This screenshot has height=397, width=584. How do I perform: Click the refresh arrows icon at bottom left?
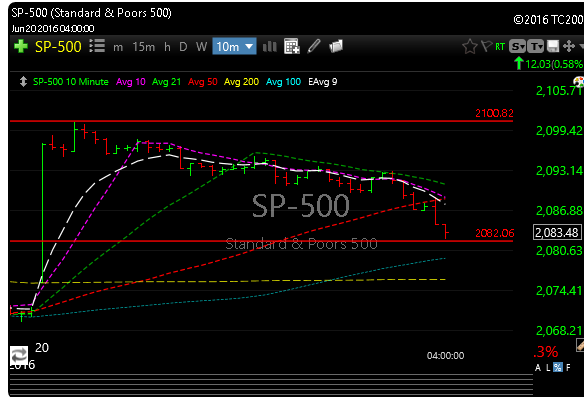pos(19,355)
